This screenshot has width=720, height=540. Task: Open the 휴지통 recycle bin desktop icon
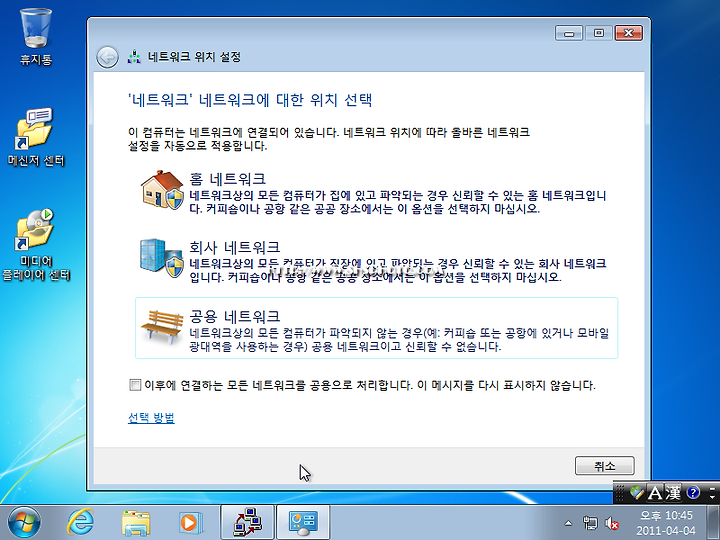[35, 37]
